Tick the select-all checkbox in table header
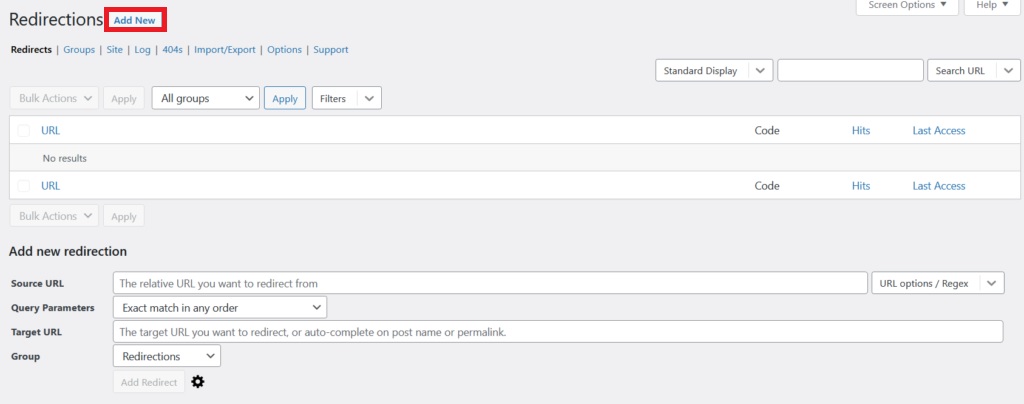 tap(24, 131)
